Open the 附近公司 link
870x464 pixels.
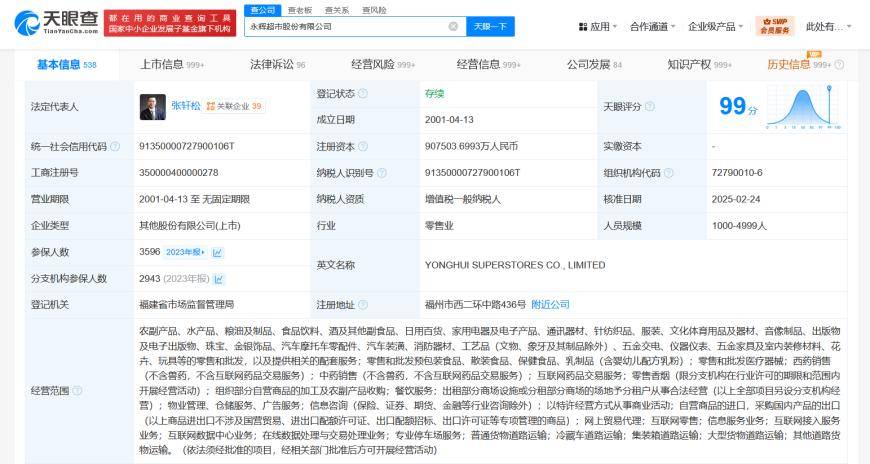[x=550, y=304]
